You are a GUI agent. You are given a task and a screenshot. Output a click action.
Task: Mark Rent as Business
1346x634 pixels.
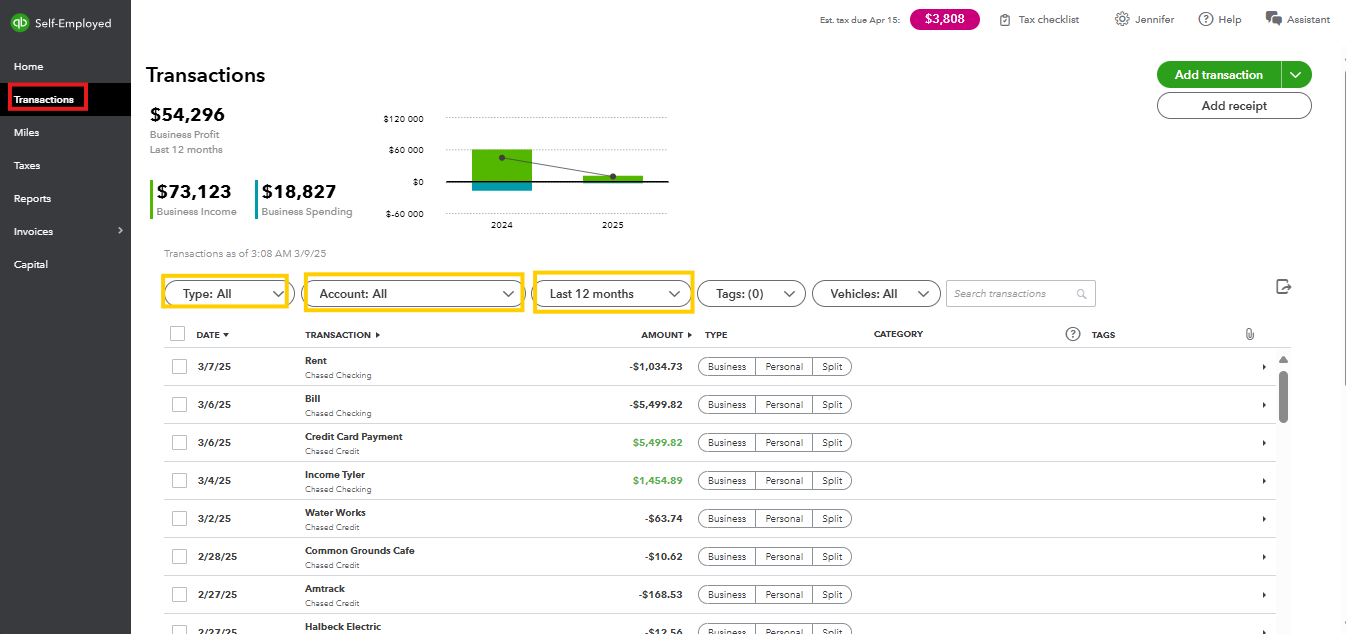click(x=727, y=367)
